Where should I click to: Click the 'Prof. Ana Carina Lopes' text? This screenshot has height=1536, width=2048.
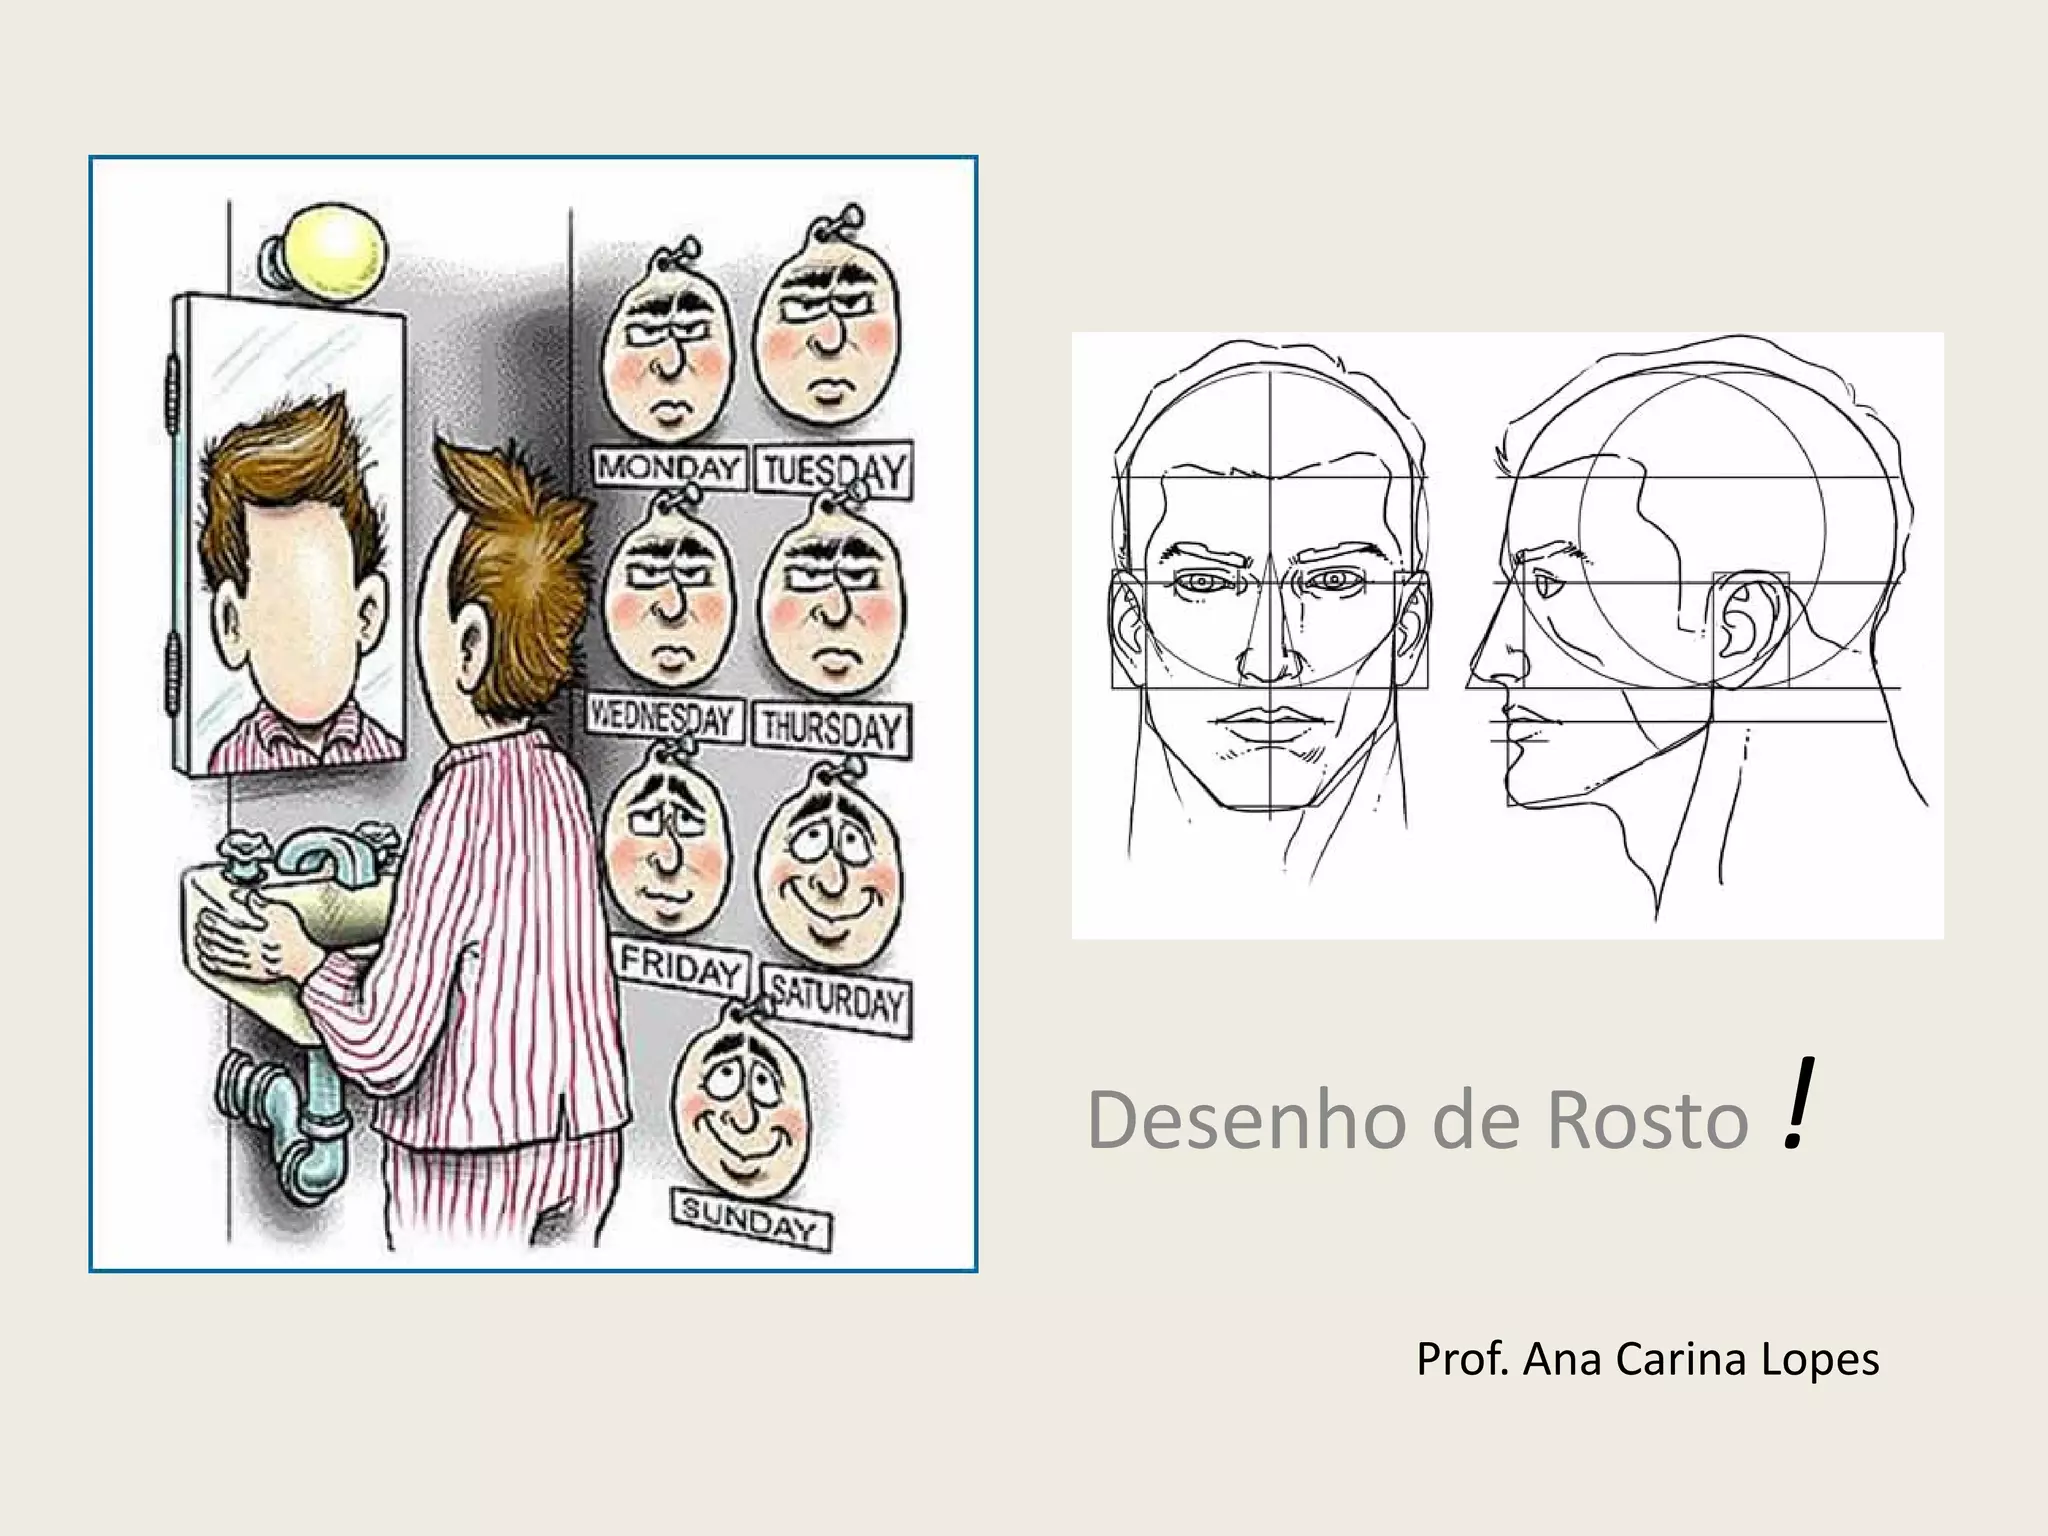click(x=1647, y=1359)
